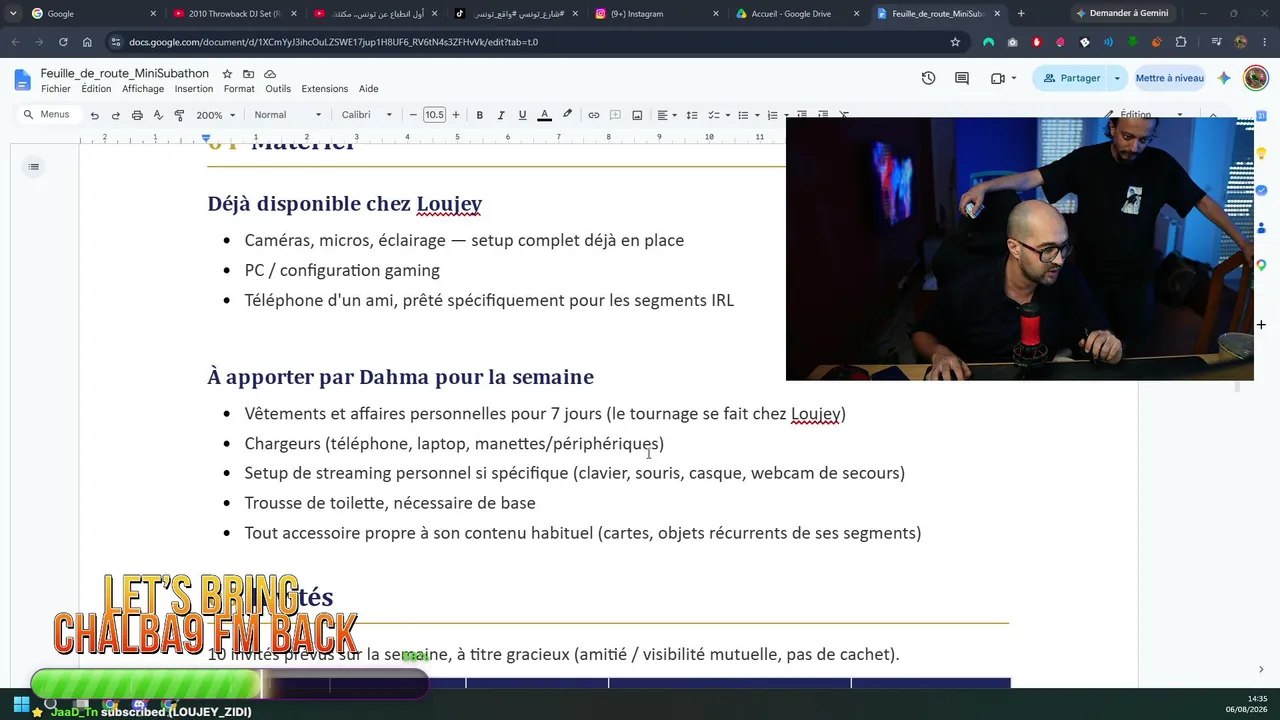
Task: Open the Google Docs home page
Action: [23, 79]
